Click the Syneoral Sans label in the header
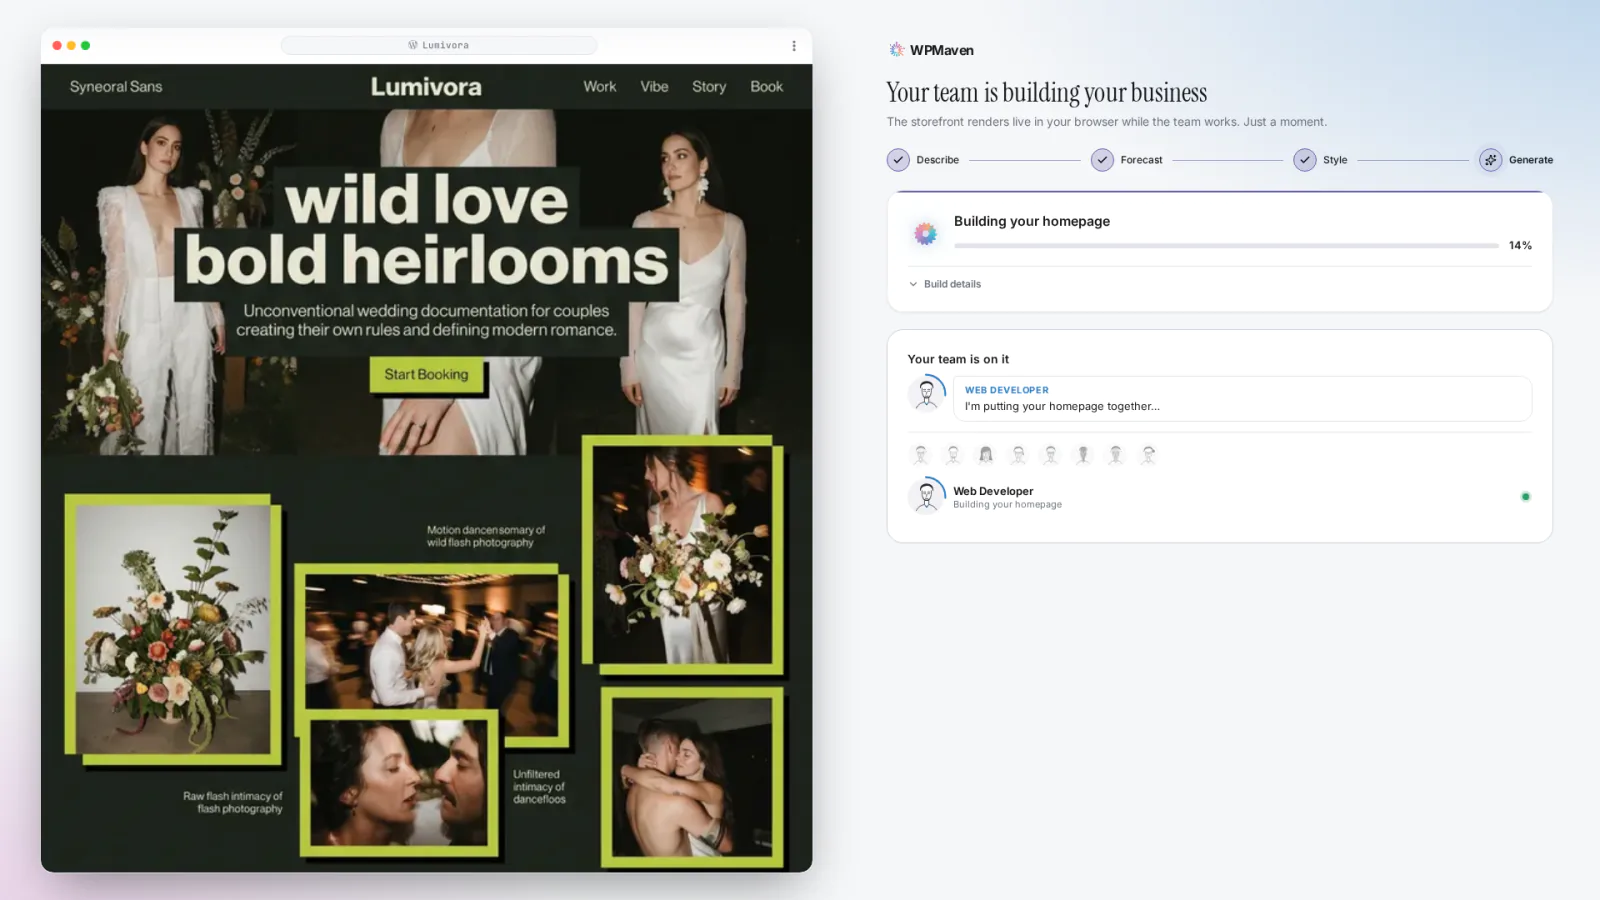The width and height of the screenshot is (1600, 900). tap(116, 87)
